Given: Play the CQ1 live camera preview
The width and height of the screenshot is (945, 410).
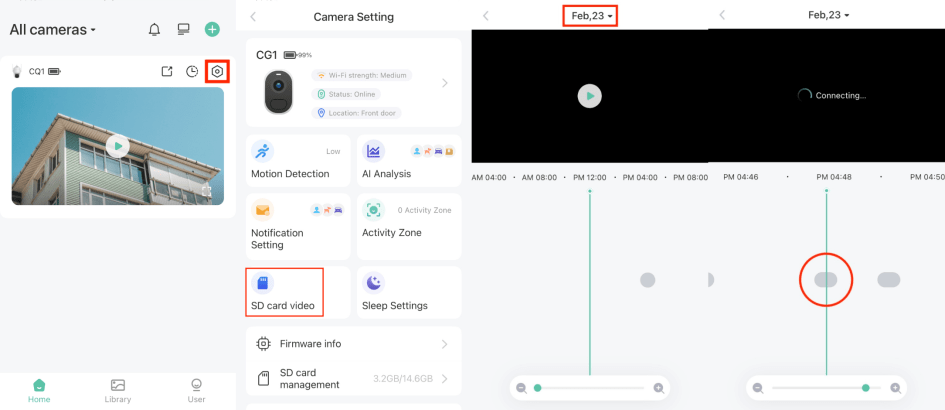Looking at the screenshot, I should (x=118, y=146).
